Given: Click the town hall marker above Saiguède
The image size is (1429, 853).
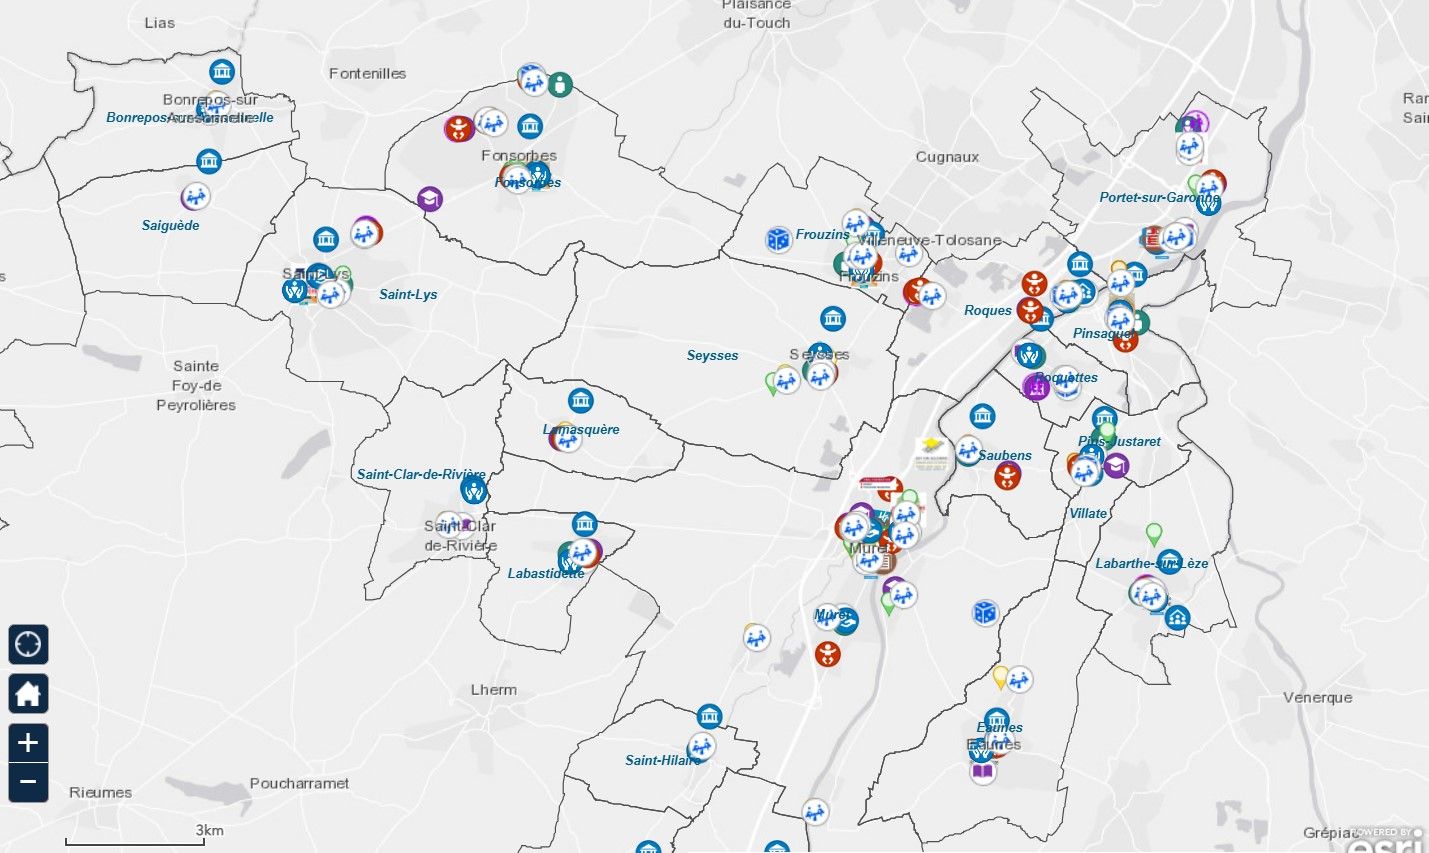Looking at the screenshot, I should point(209,161).
